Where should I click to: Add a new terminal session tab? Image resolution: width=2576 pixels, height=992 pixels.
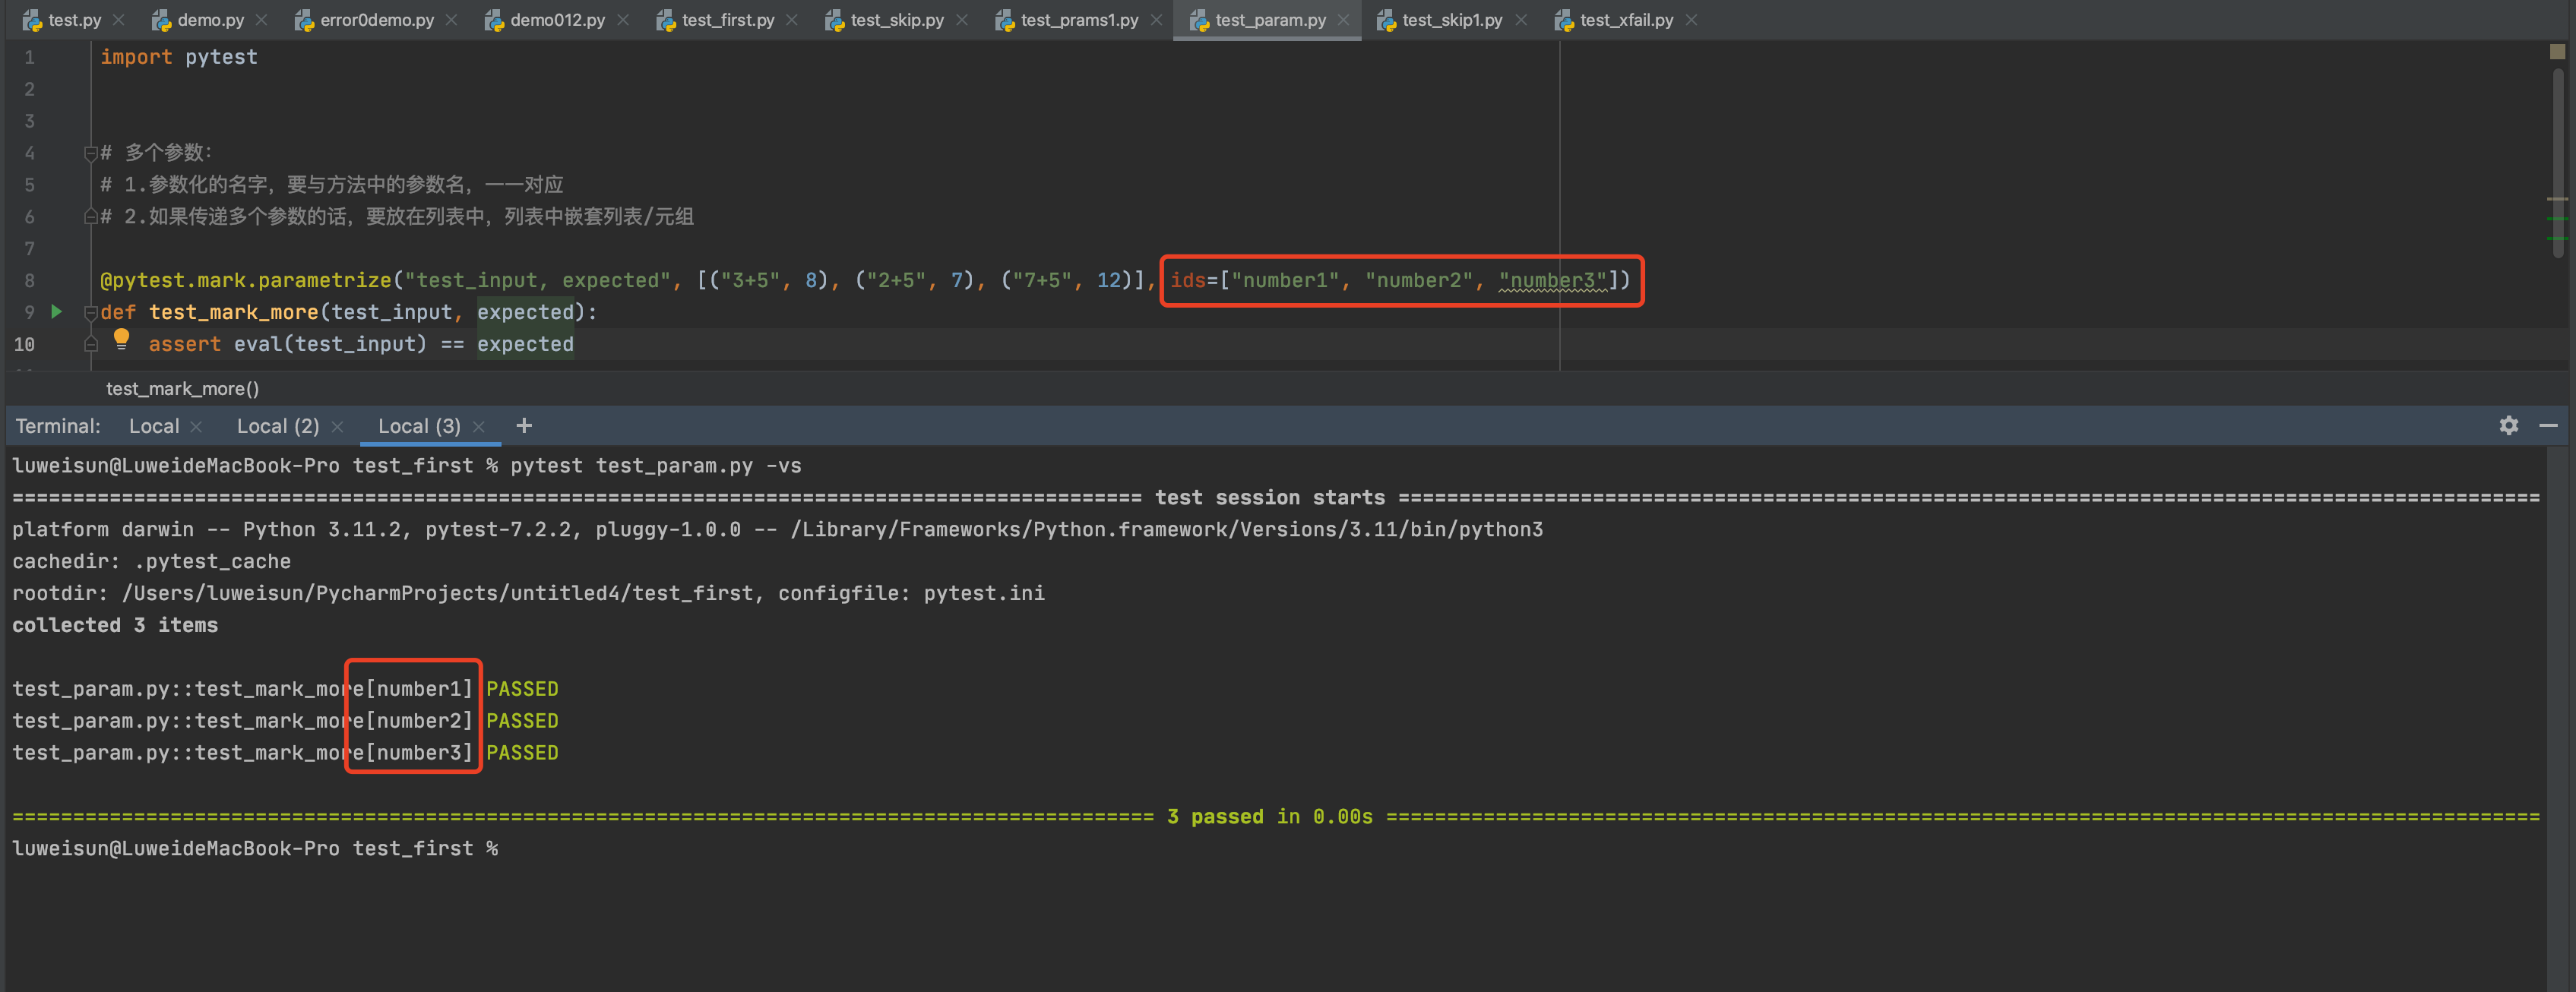pos(523,426)
